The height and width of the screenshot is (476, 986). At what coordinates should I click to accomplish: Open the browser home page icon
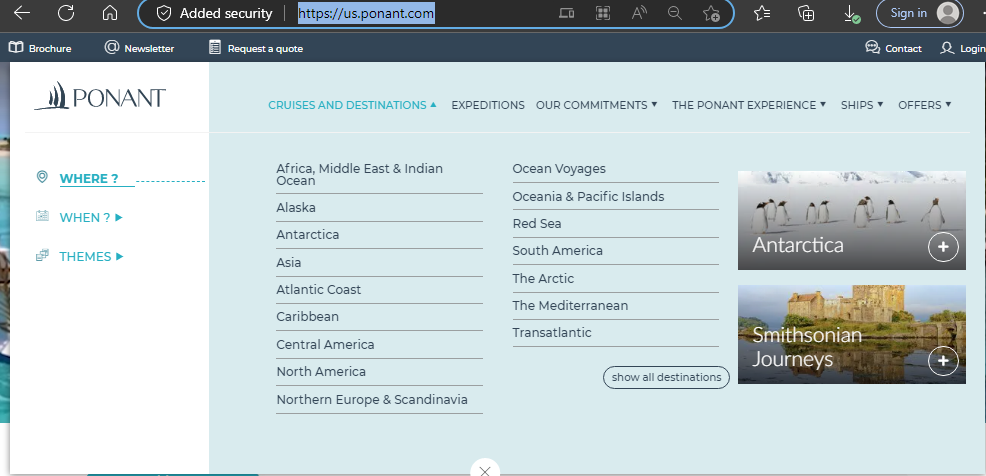pyautogui.click(x=110, y=13)
